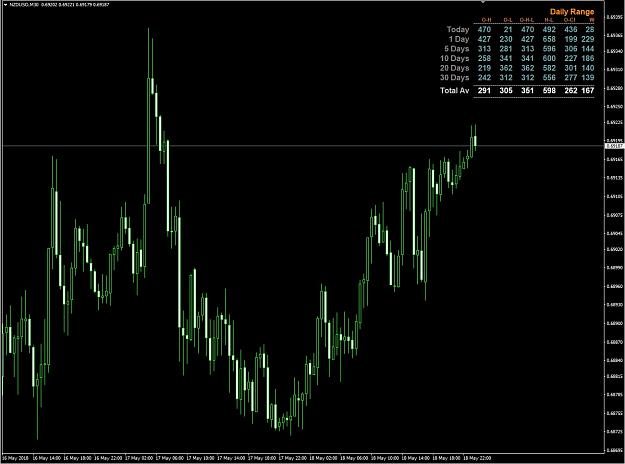Click the chart shift triangle marker at top
625x464 pixels.
point(483,2)
